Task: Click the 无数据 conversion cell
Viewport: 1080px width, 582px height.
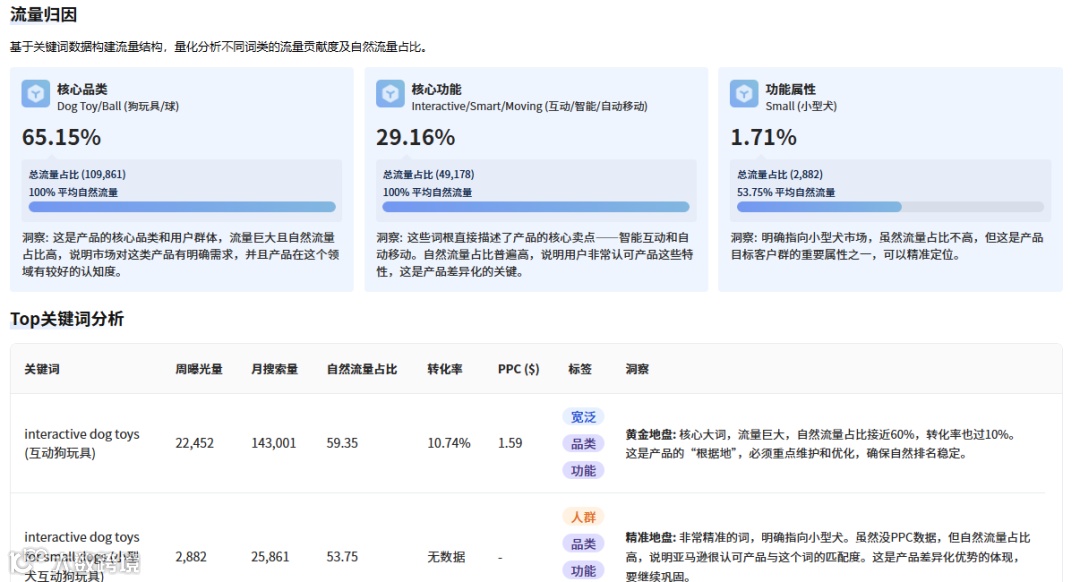Action: pyautogui.click(x=446, y=557)
